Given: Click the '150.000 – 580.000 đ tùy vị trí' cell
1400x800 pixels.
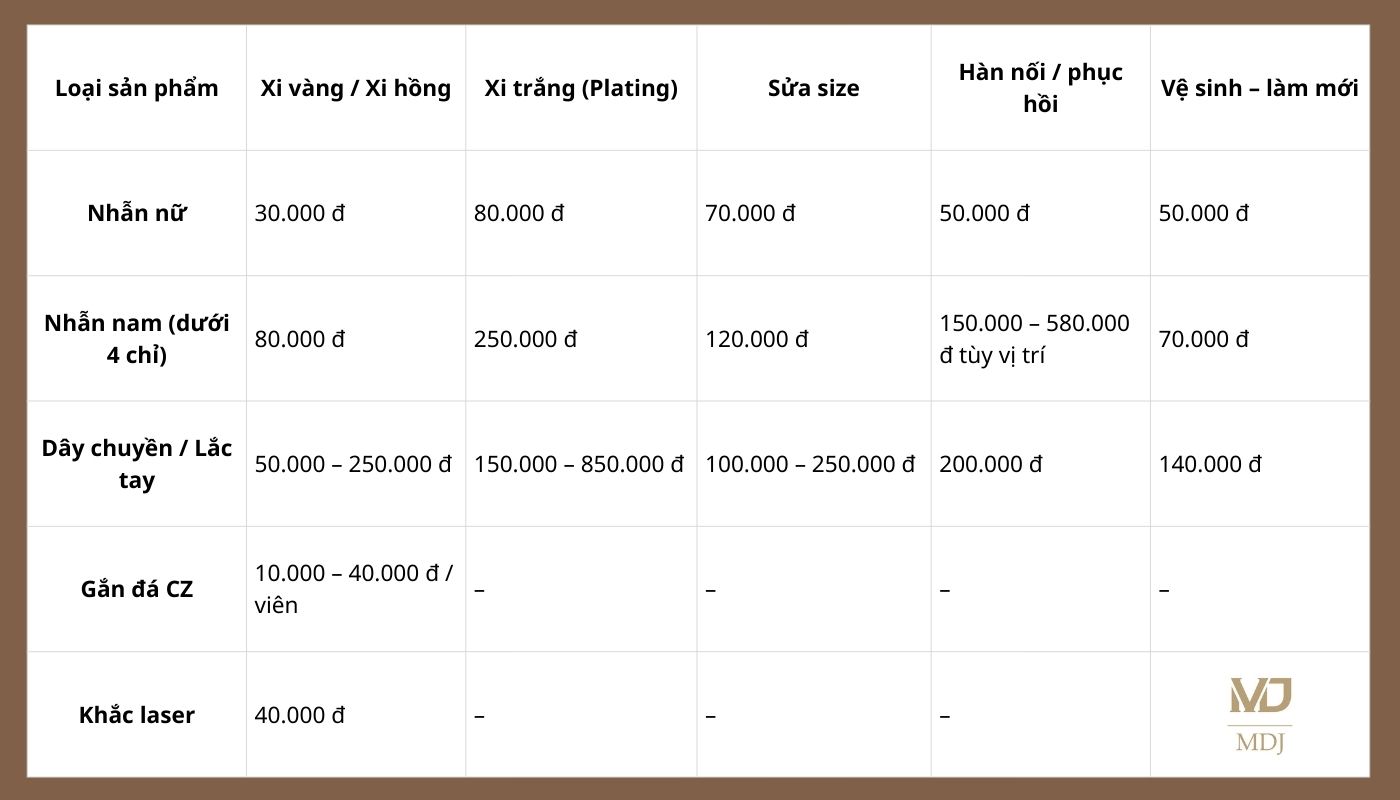Looking at the screenshot, I should [1034, 339].
